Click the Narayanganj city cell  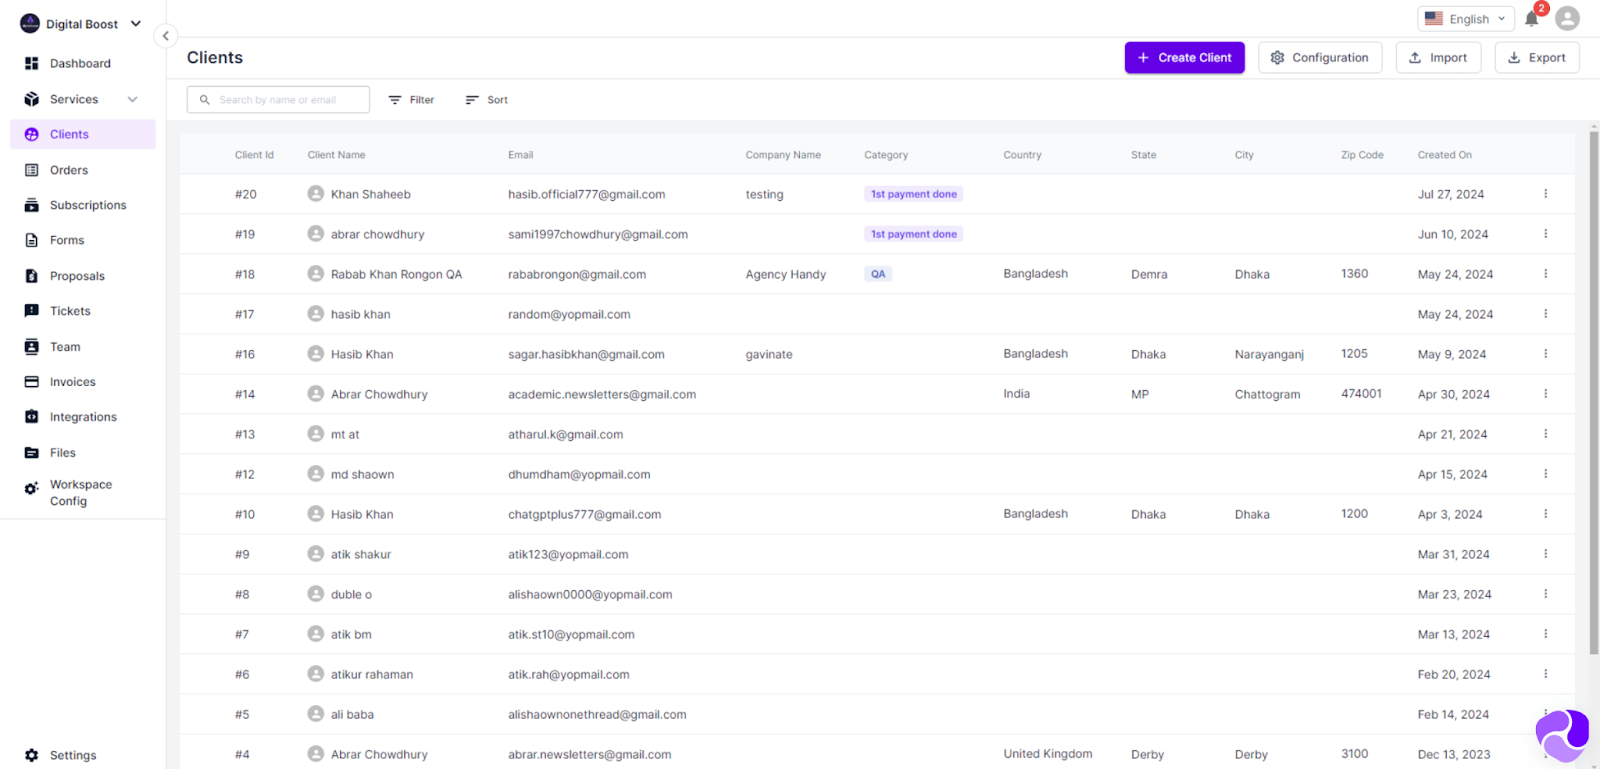click(x=1269, y=354)
